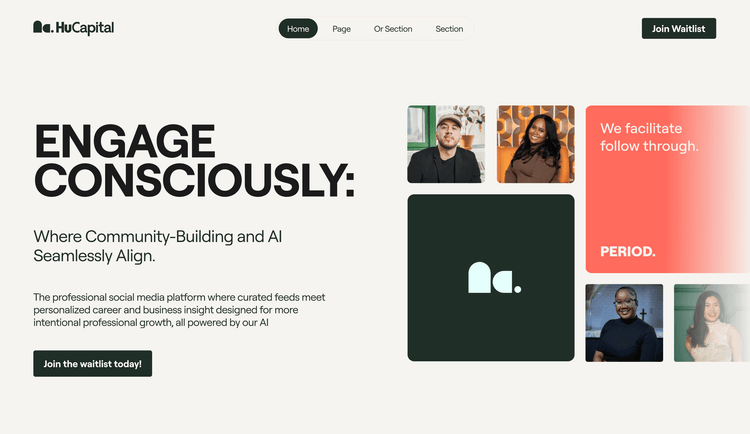
Task: Open the Section nav item
Action: pos(449,29)
